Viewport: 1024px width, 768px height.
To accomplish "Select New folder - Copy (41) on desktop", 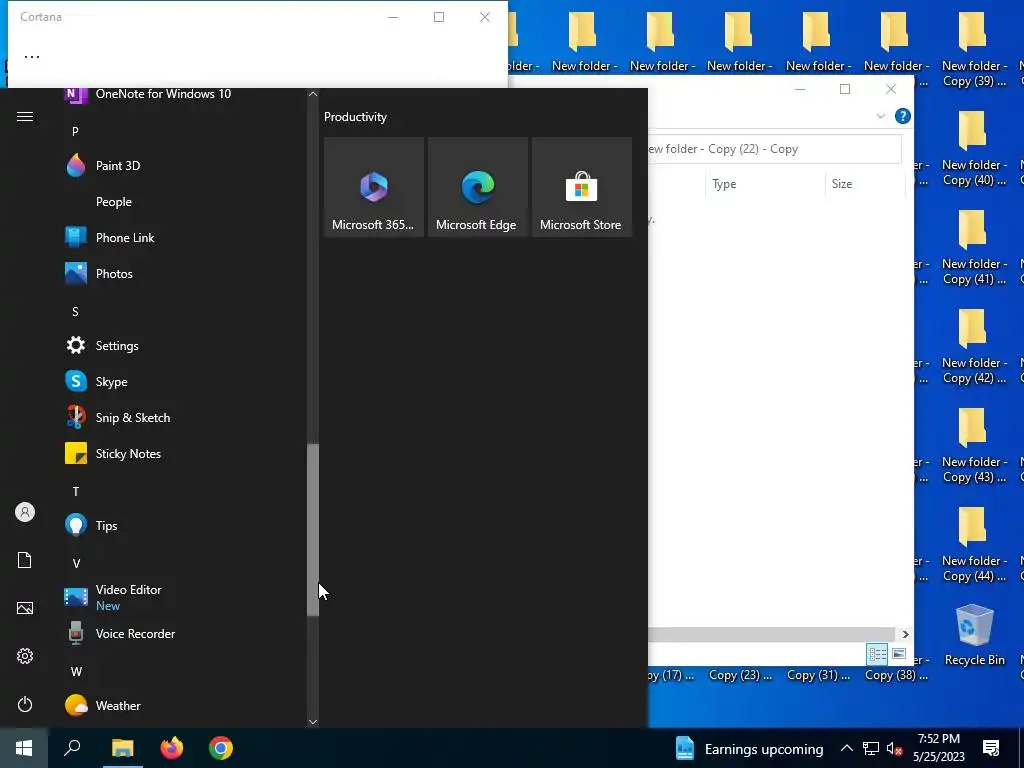I will click(x=974, y=248).
